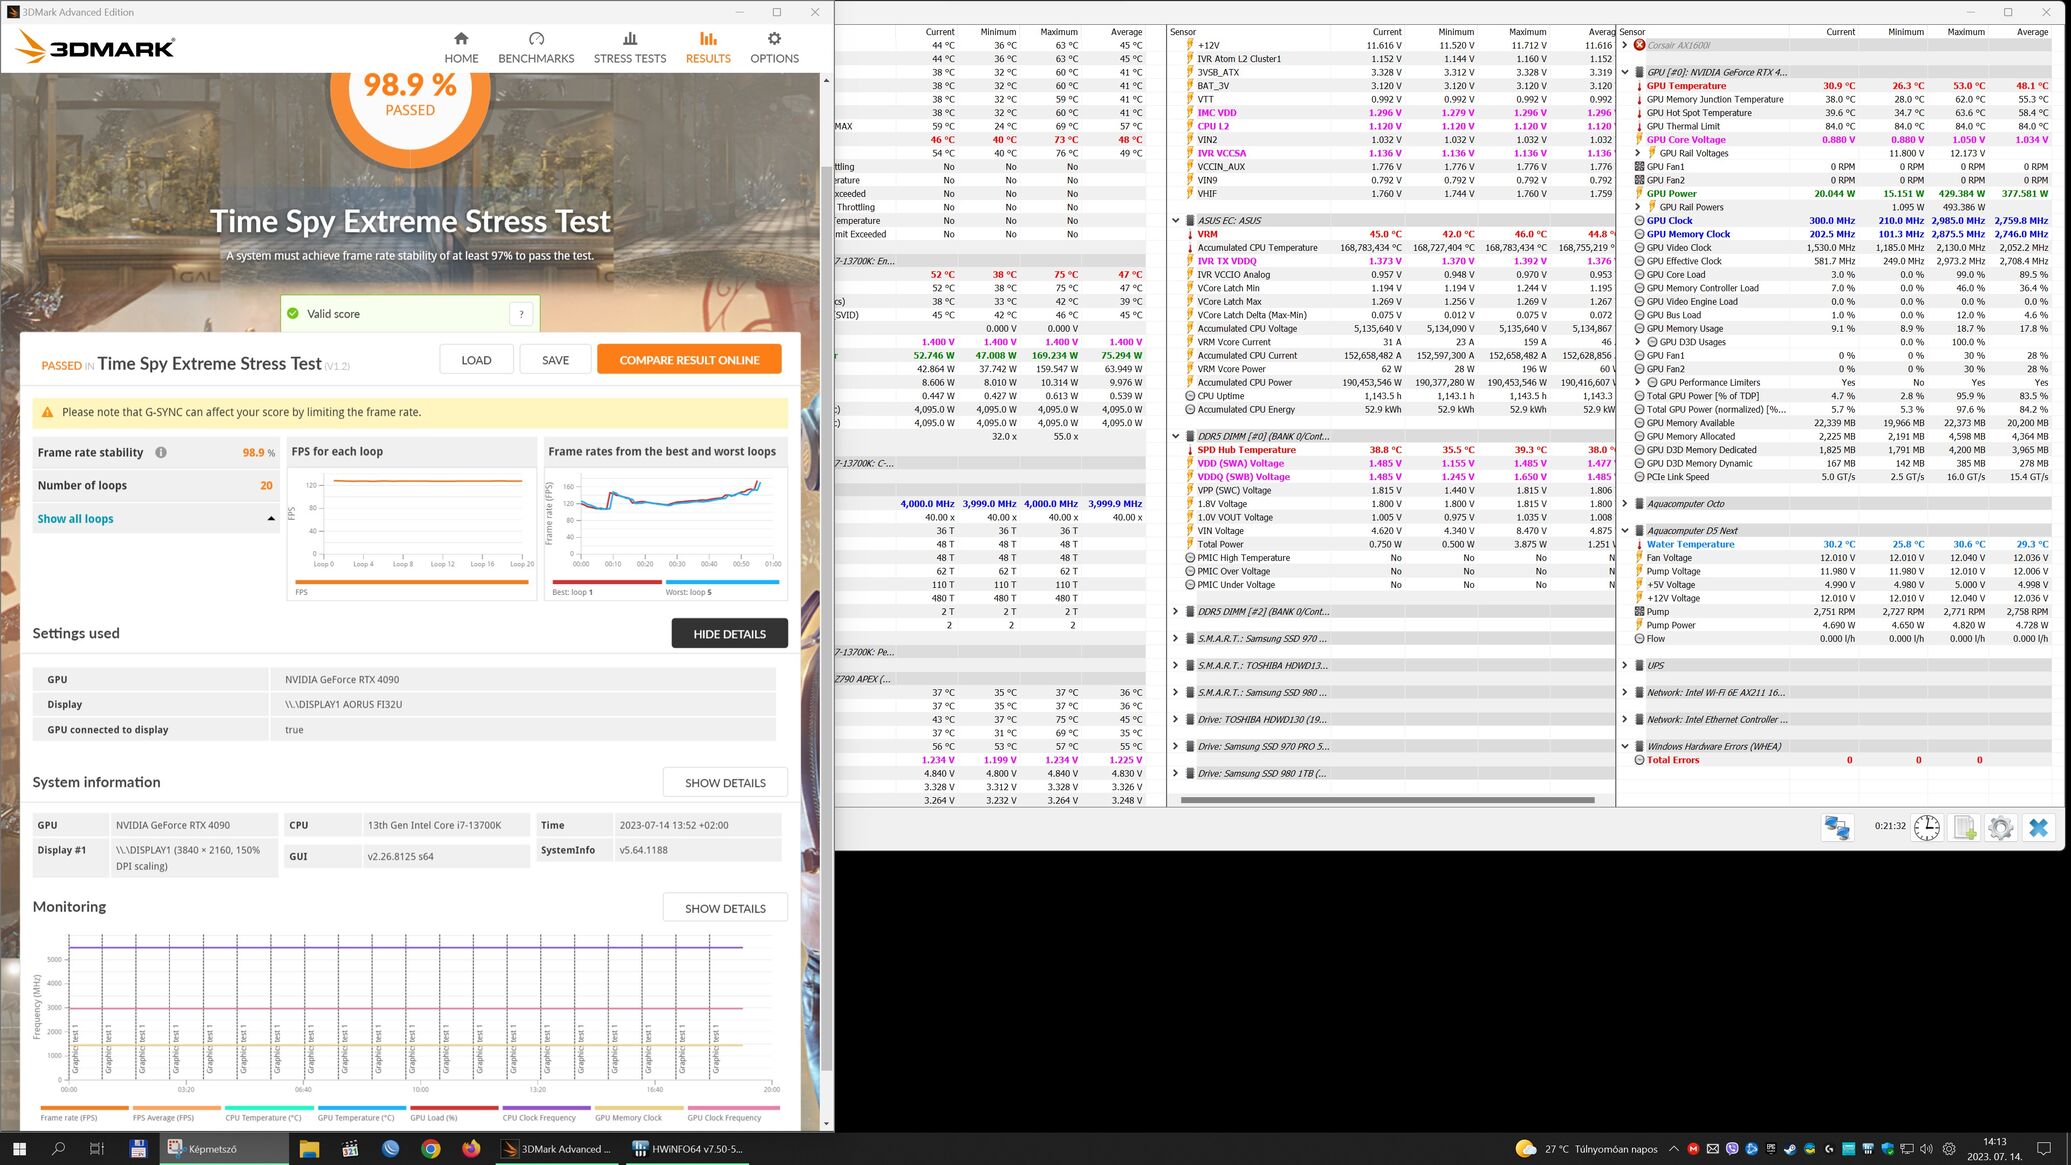Click the SAVE result button
This screenshot has width=2071, height=1165.
pos(555,360)
